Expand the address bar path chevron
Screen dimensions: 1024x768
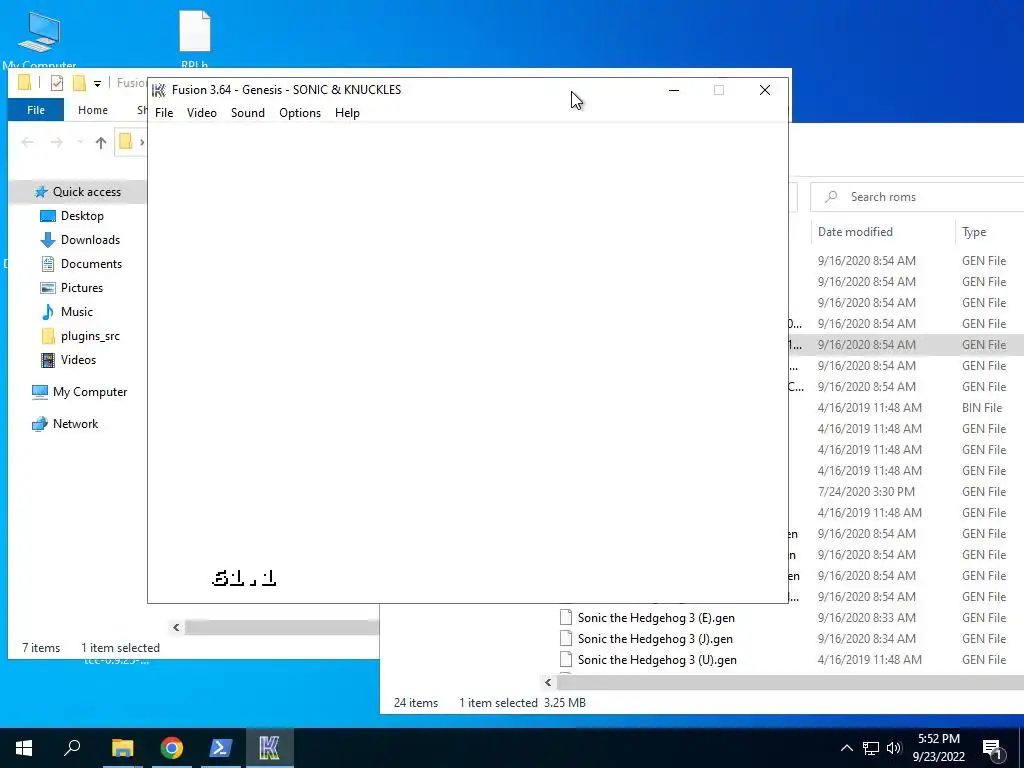click(142, 142)
